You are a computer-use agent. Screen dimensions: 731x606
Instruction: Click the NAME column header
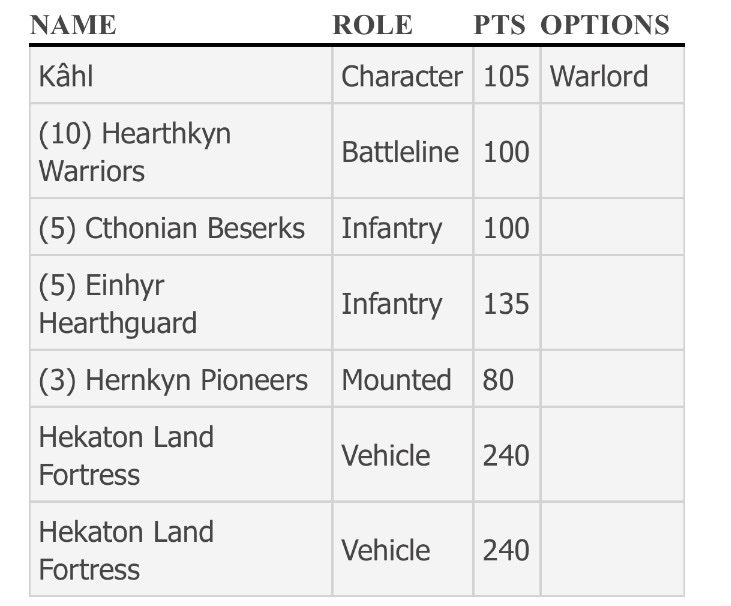coord(73,25)
